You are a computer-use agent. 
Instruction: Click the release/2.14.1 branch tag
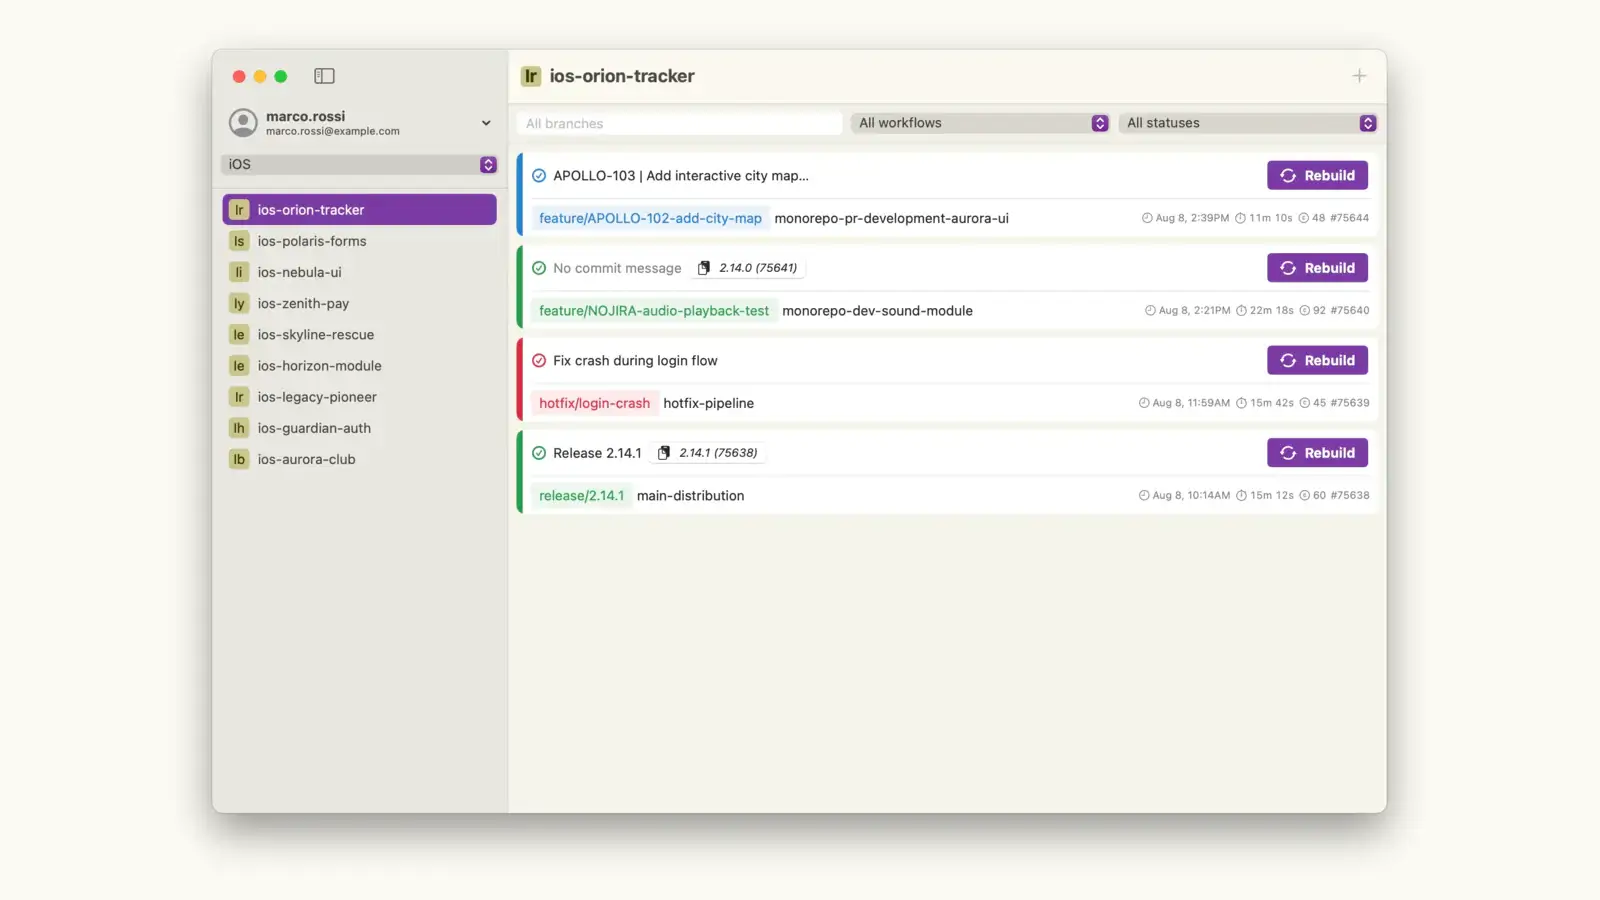[581, 496]
